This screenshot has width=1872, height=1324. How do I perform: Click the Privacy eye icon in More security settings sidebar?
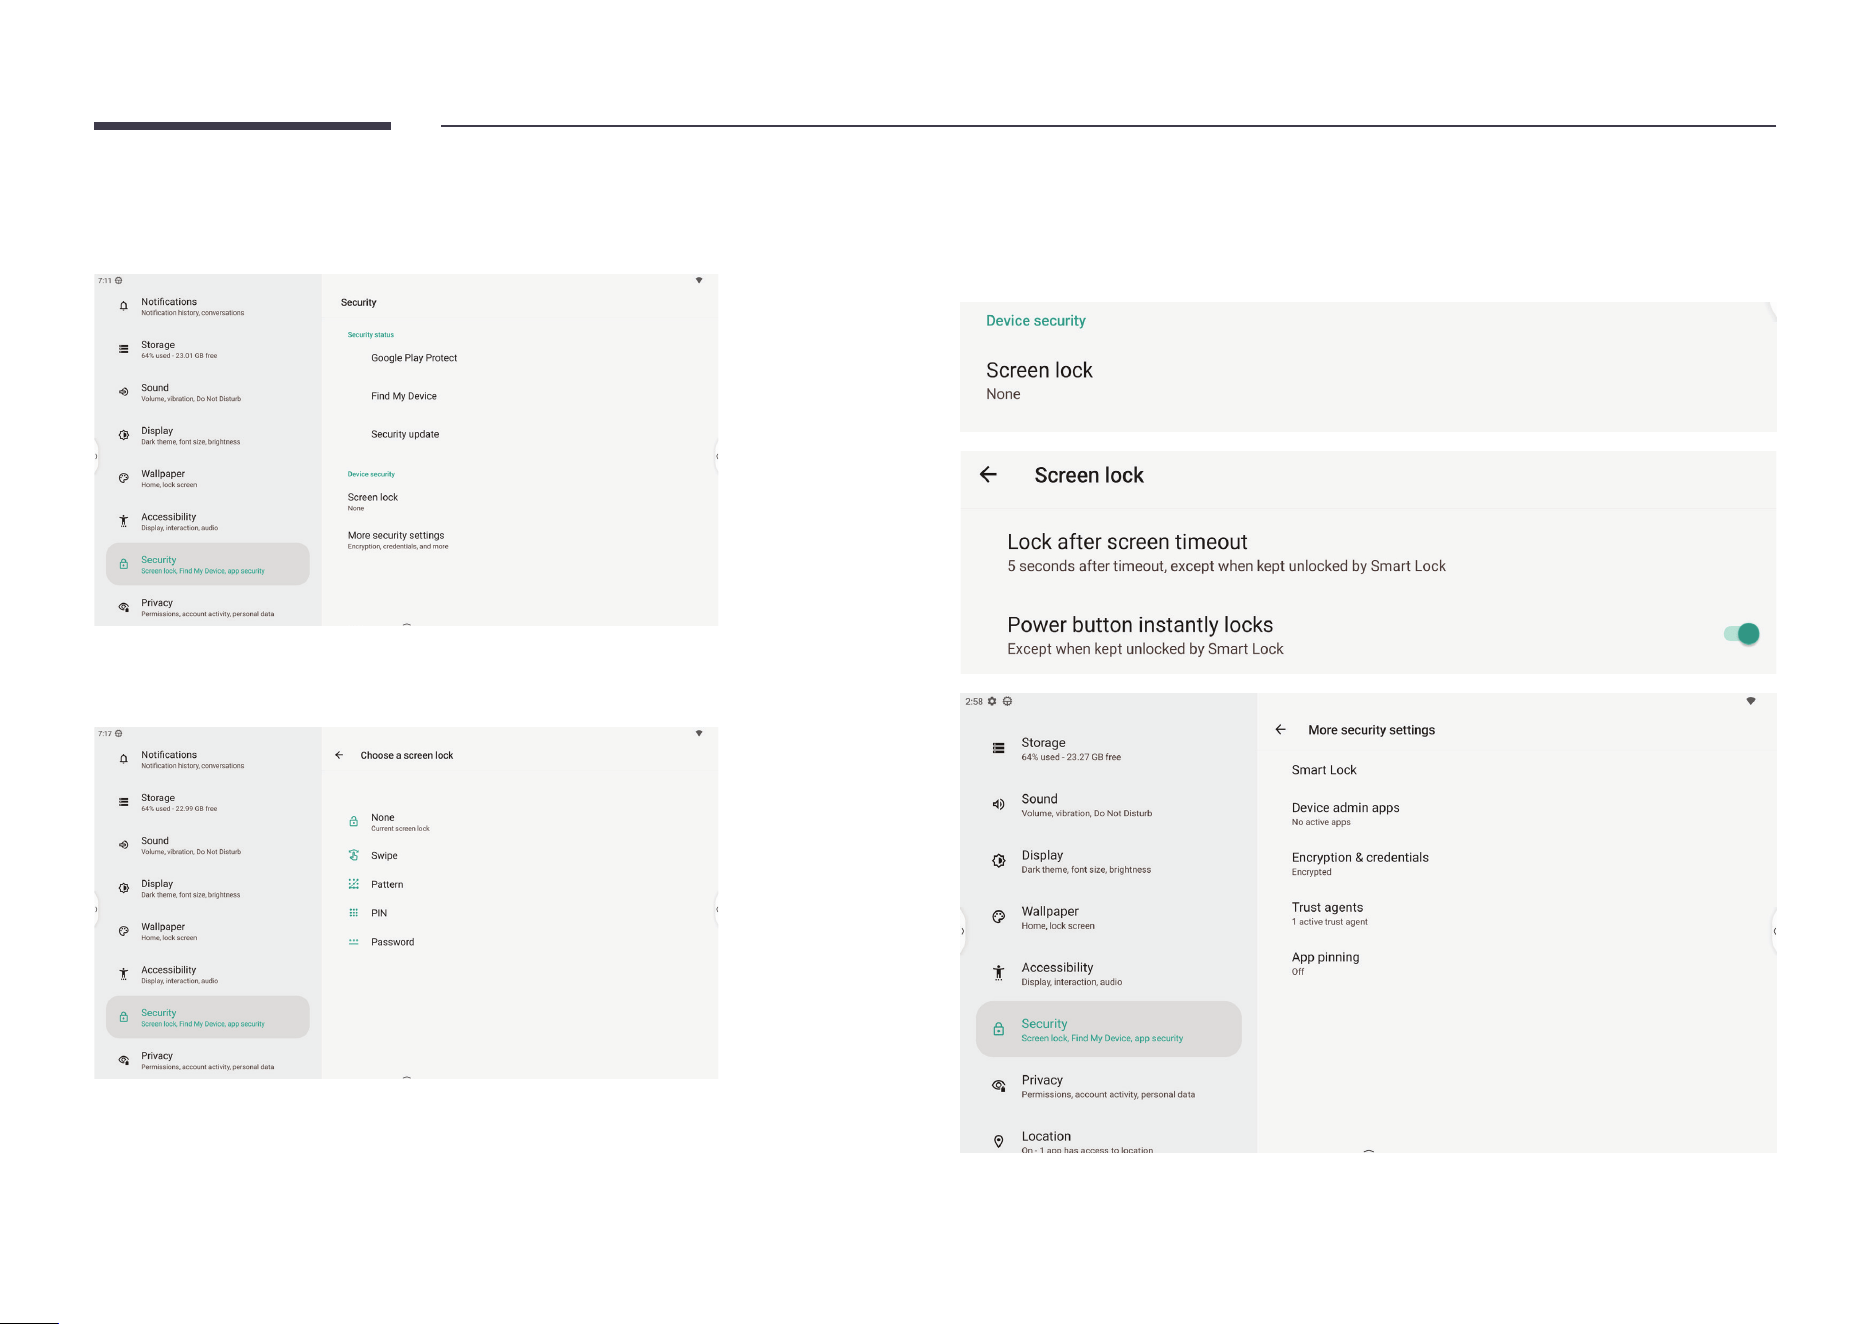(998, 1086)
